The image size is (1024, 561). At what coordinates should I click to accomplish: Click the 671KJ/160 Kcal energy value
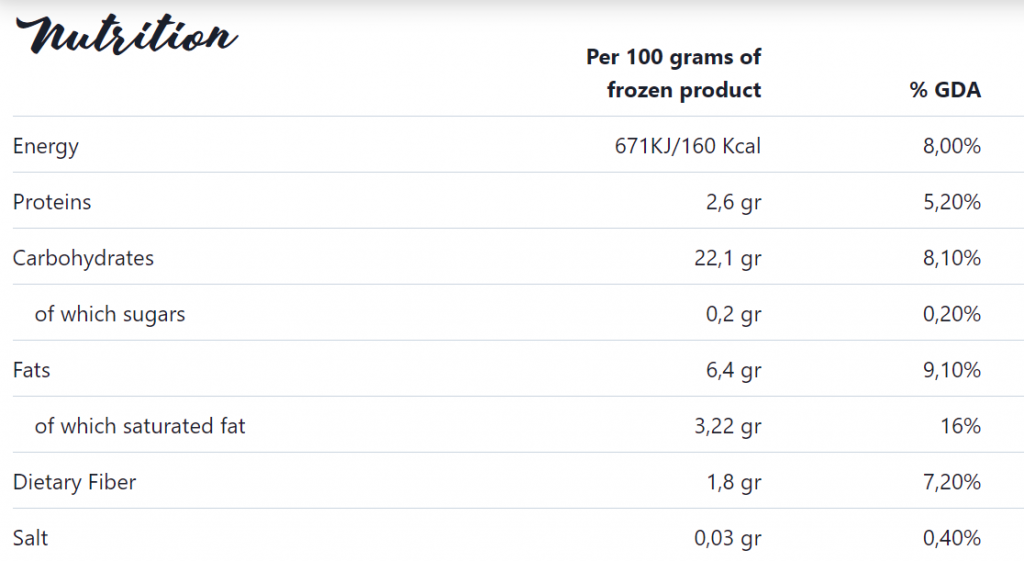[x=688, y=146]
